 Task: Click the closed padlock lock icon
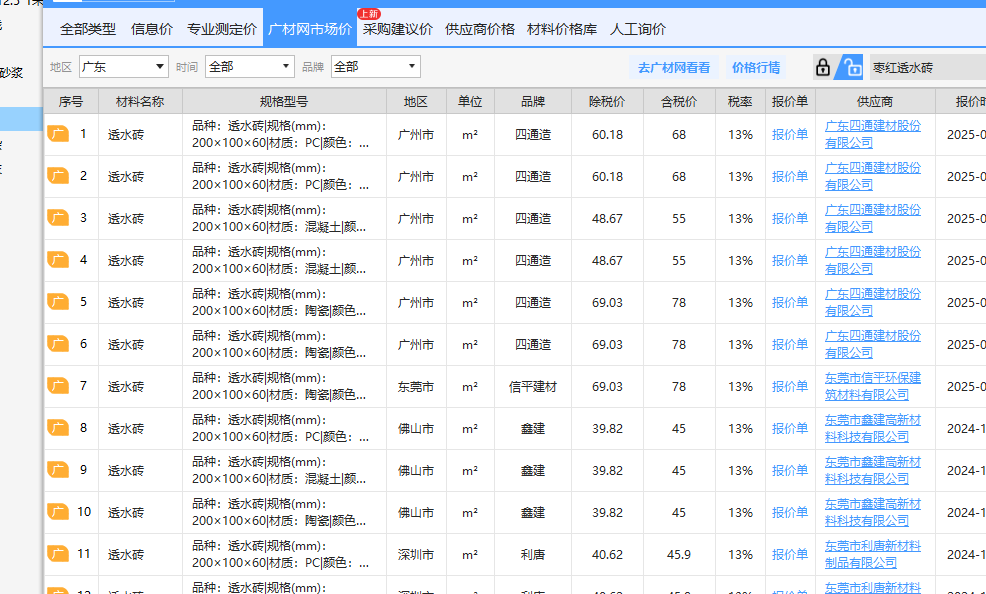click(823, 67)
